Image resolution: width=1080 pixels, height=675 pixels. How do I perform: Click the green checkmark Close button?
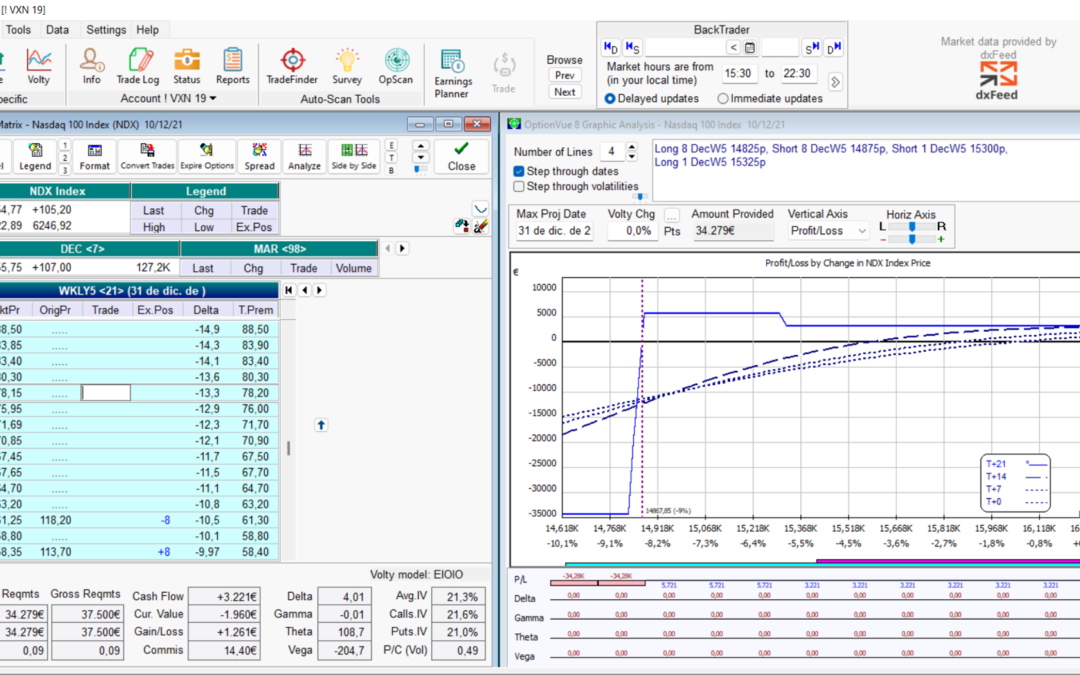(x=461, y=156)
